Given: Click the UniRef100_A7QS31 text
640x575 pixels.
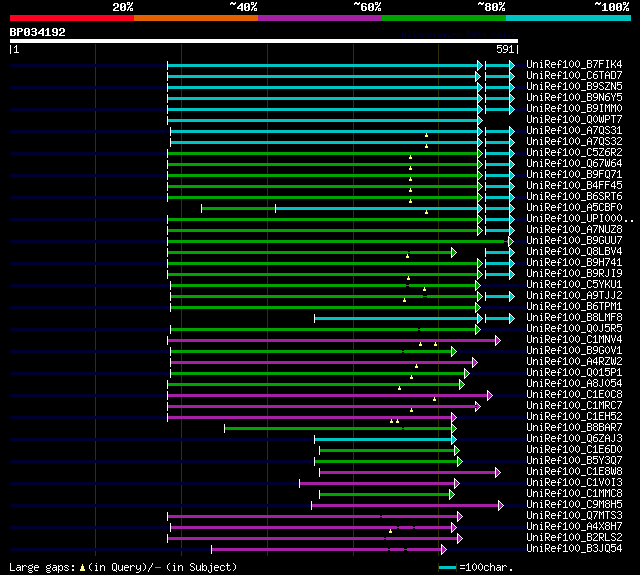Looking at the screenshot, I should click(574, 131).
